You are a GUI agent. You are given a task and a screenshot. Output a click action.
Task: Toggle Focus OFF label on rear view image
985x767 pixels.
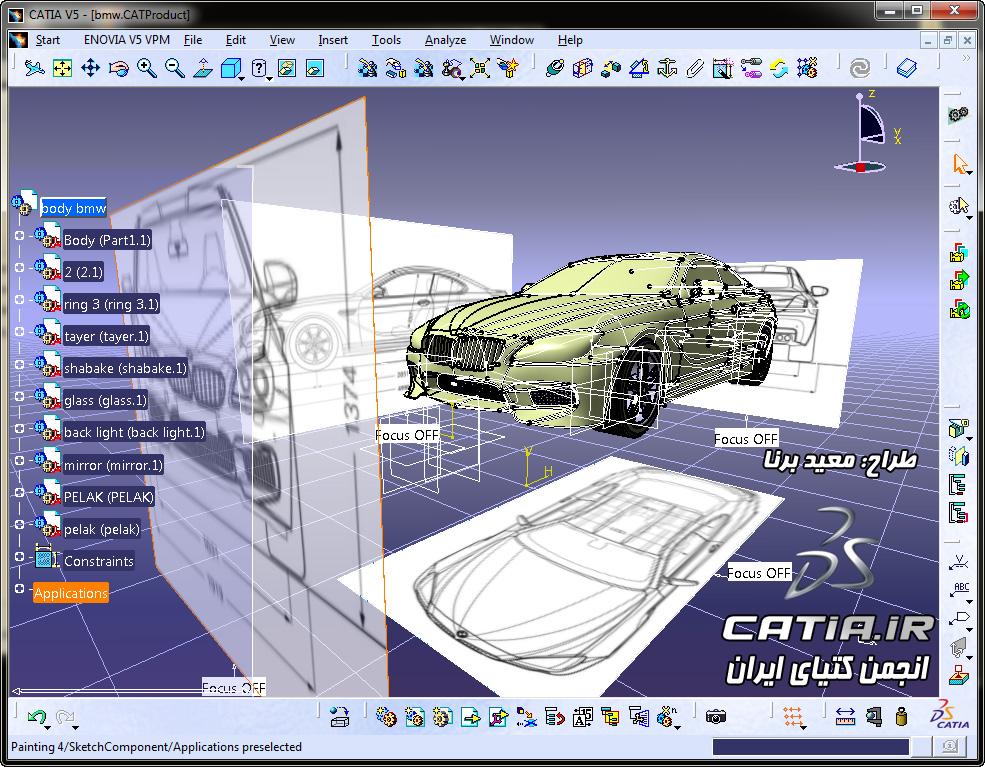[746, 439]
